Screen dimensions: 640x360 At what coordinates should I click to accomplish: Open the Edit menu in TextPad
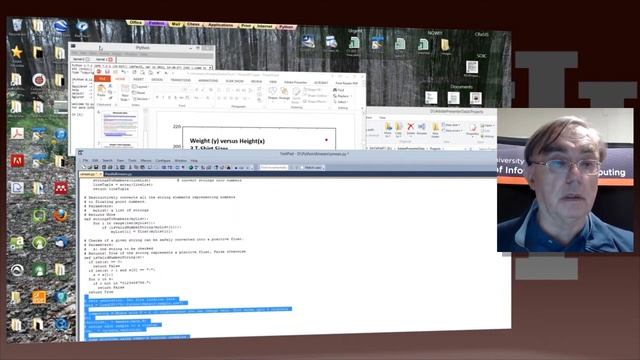[x=95, y=161]
